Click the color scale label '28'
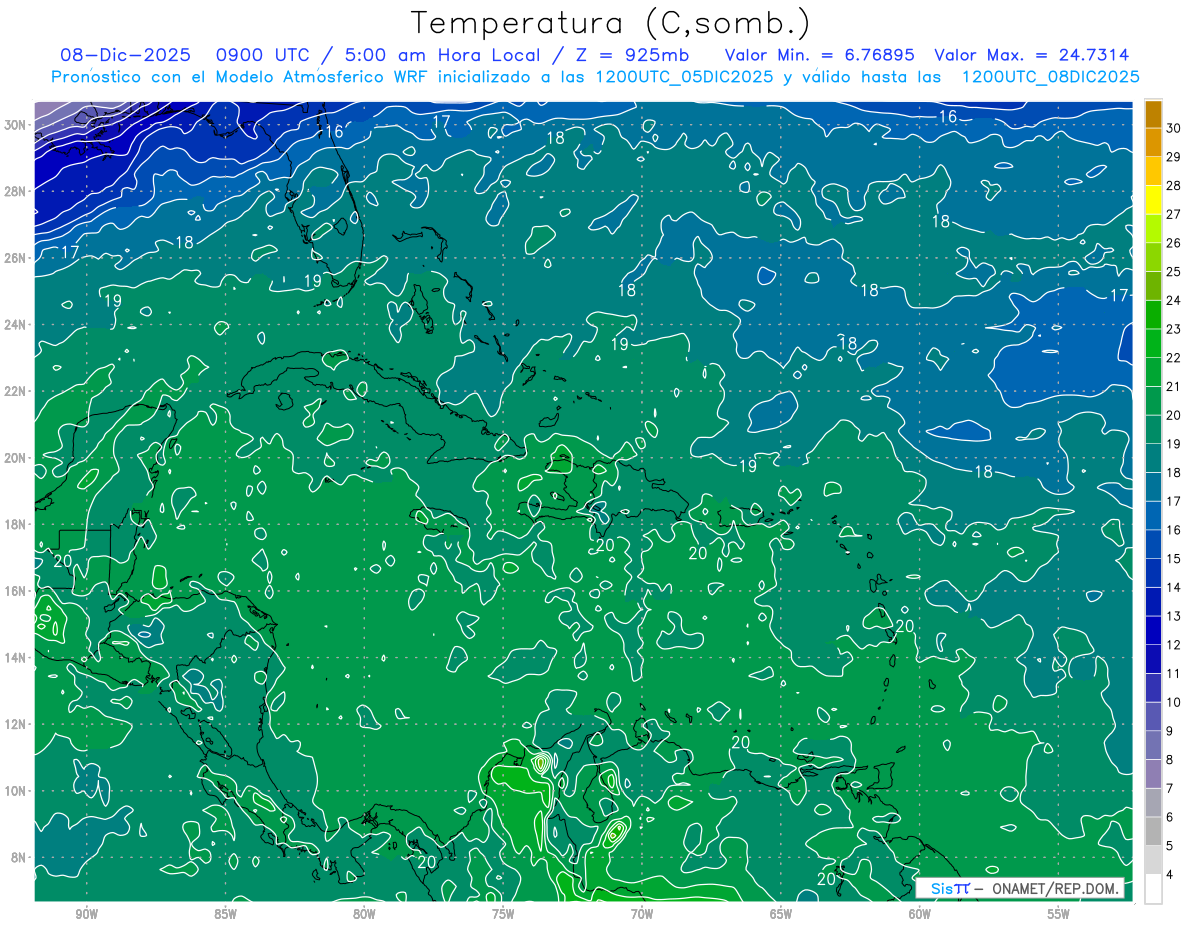The height and width of the screenshot is (927, 1200). point(1174,186)
